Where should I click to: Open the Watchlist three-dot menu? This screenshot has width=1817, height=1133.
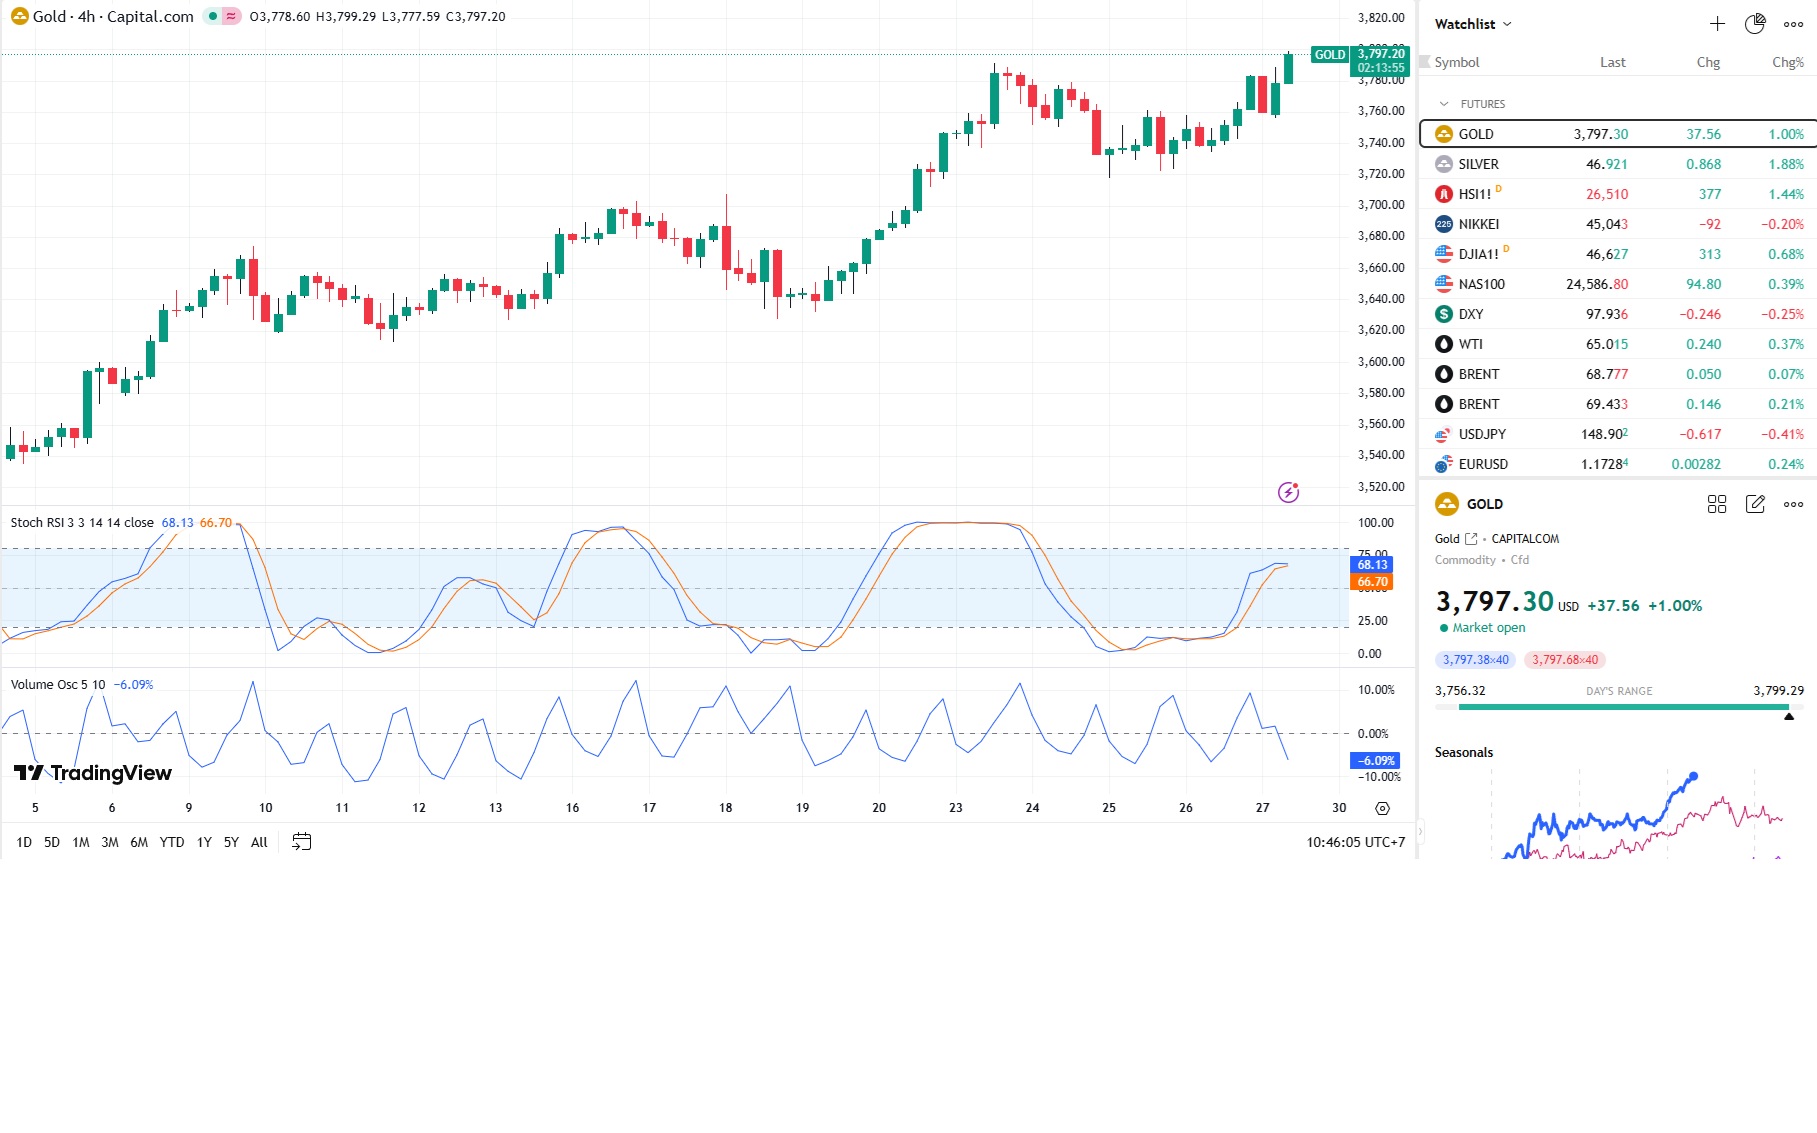pos(1793,24)
